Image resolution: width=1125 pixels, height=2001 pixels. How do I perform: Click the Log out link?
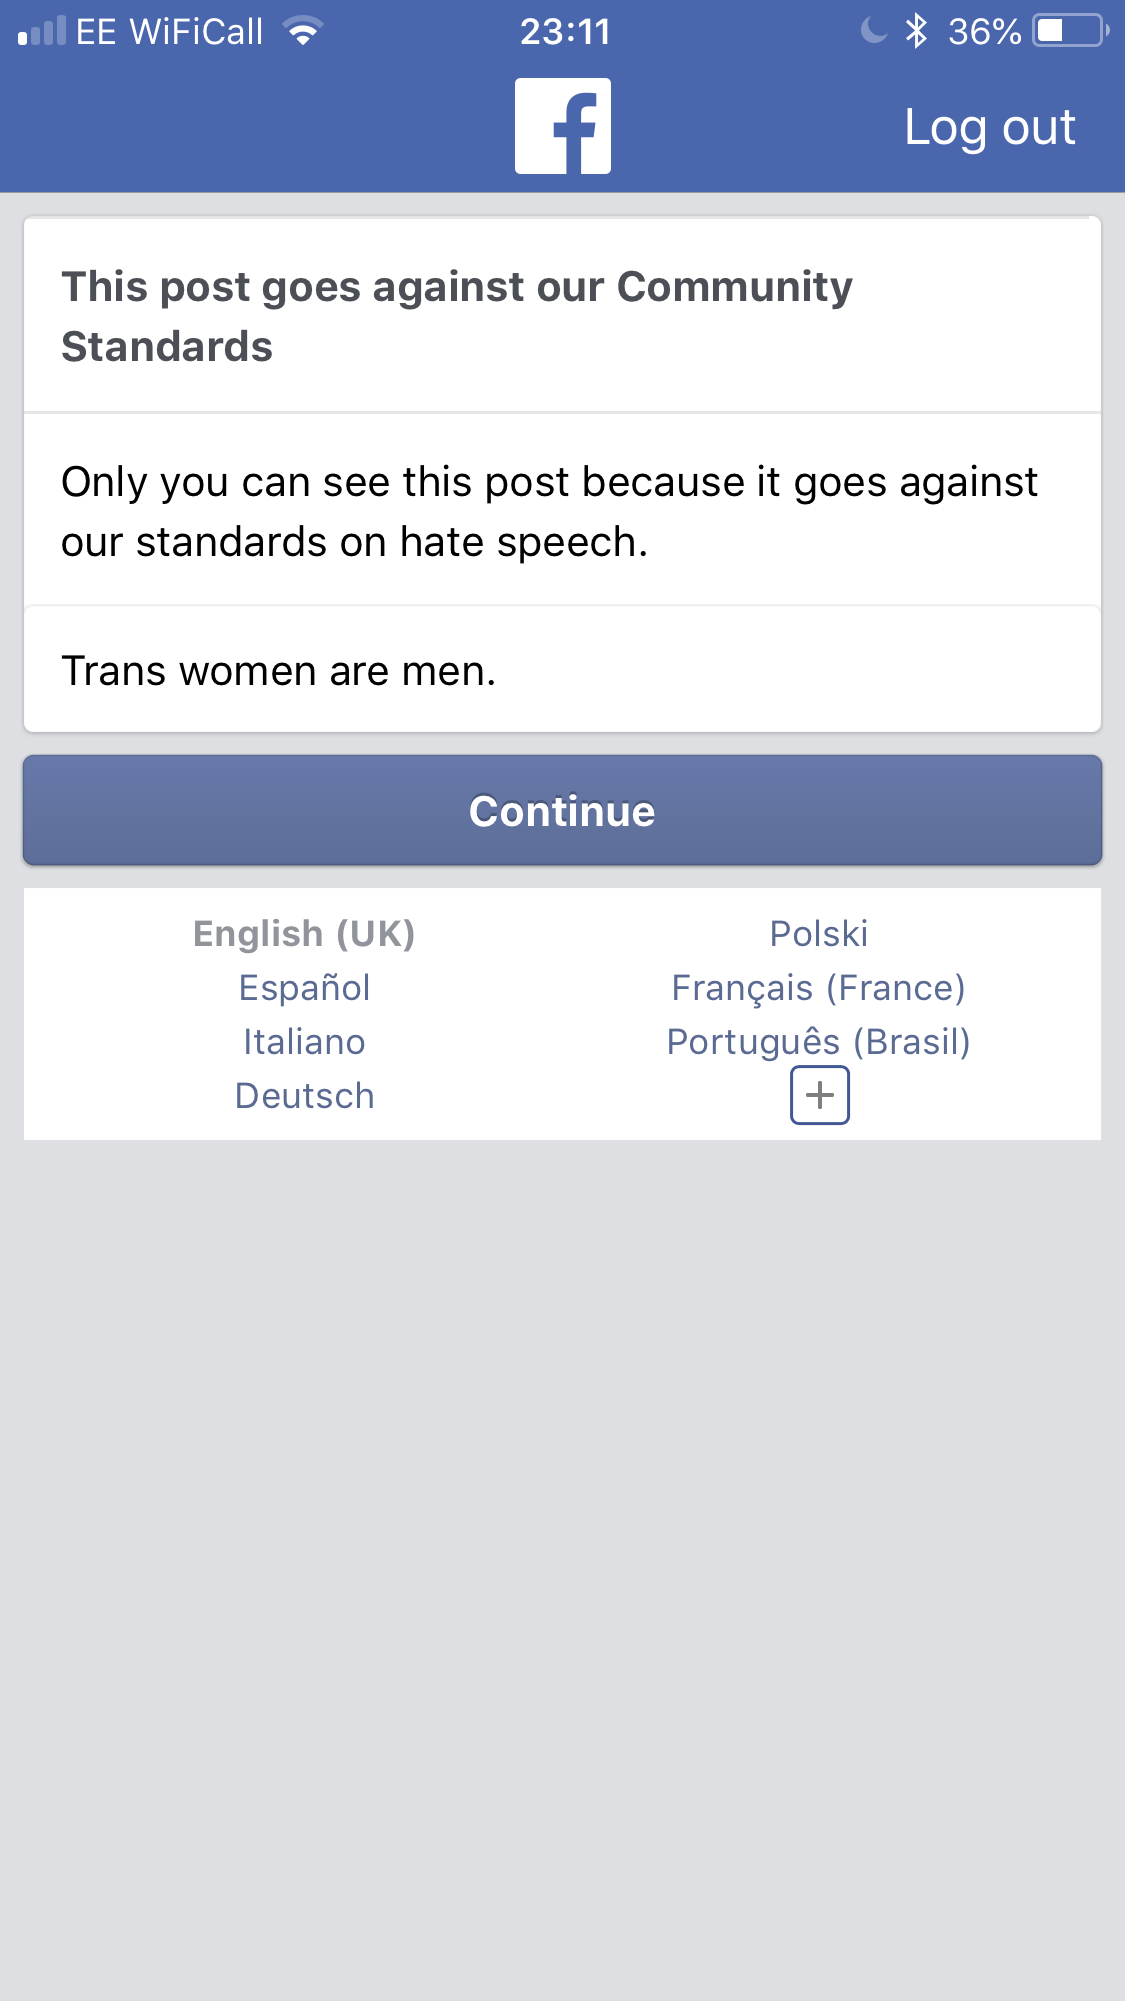[x=989, y=127]
